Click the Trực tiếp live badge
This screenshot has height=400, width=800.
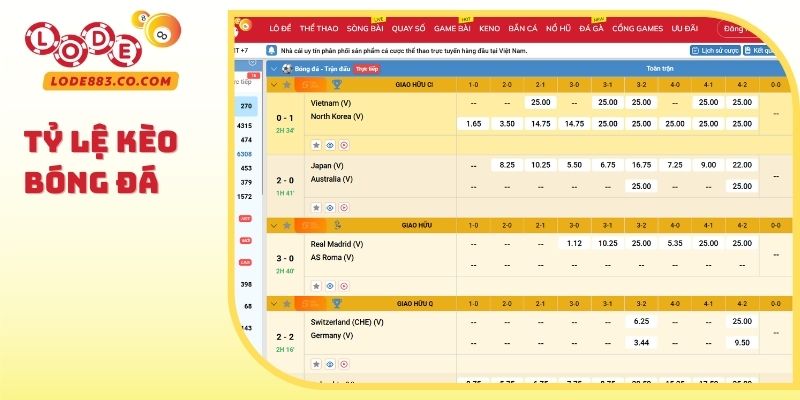click(x=367, y=69)
